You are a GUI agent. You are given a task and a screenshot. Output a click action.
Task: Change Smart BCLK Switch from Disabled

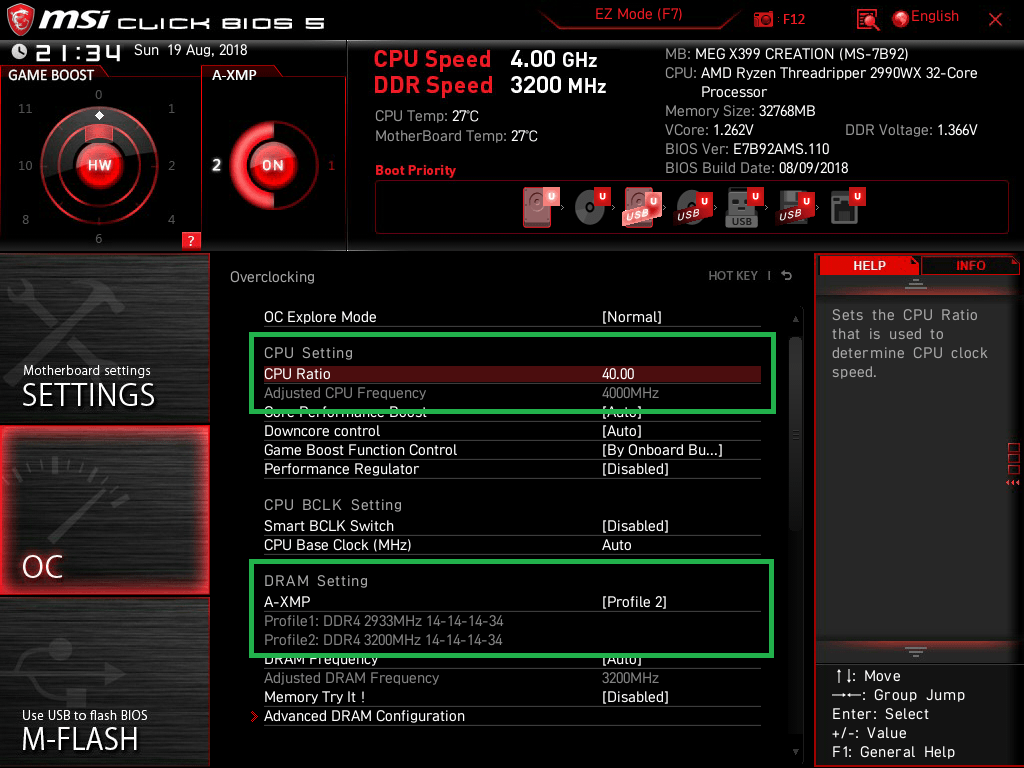[x=512, y=526]
